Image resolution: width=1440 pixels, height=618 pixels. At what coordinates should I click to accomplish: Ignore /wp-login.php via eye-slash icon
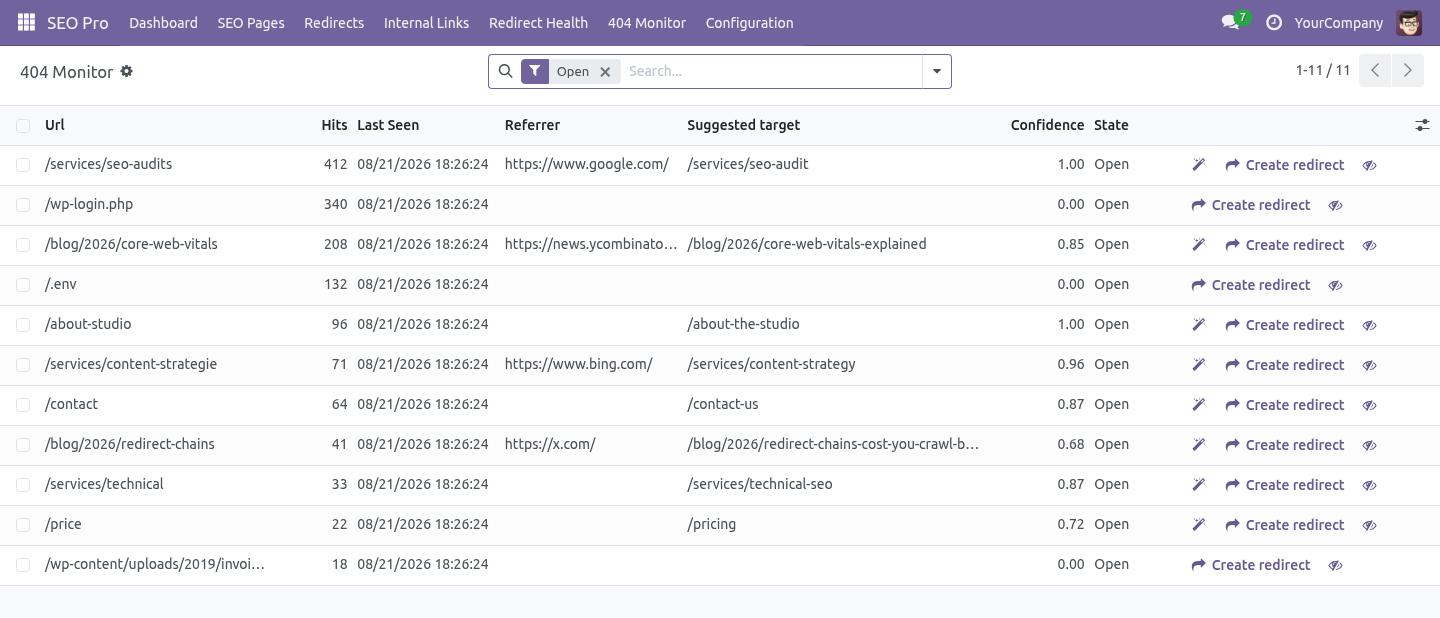[x=1336, y=205]
